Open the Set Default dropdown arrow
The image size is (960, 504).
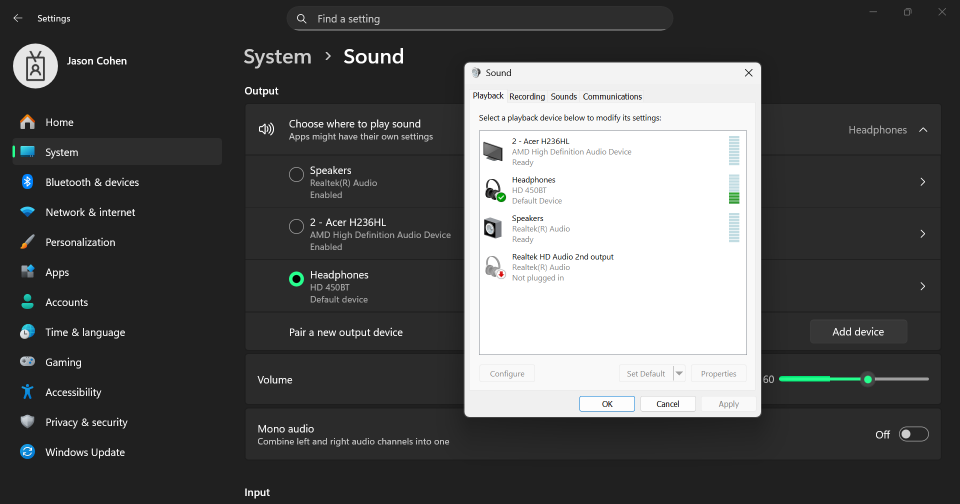679,374
